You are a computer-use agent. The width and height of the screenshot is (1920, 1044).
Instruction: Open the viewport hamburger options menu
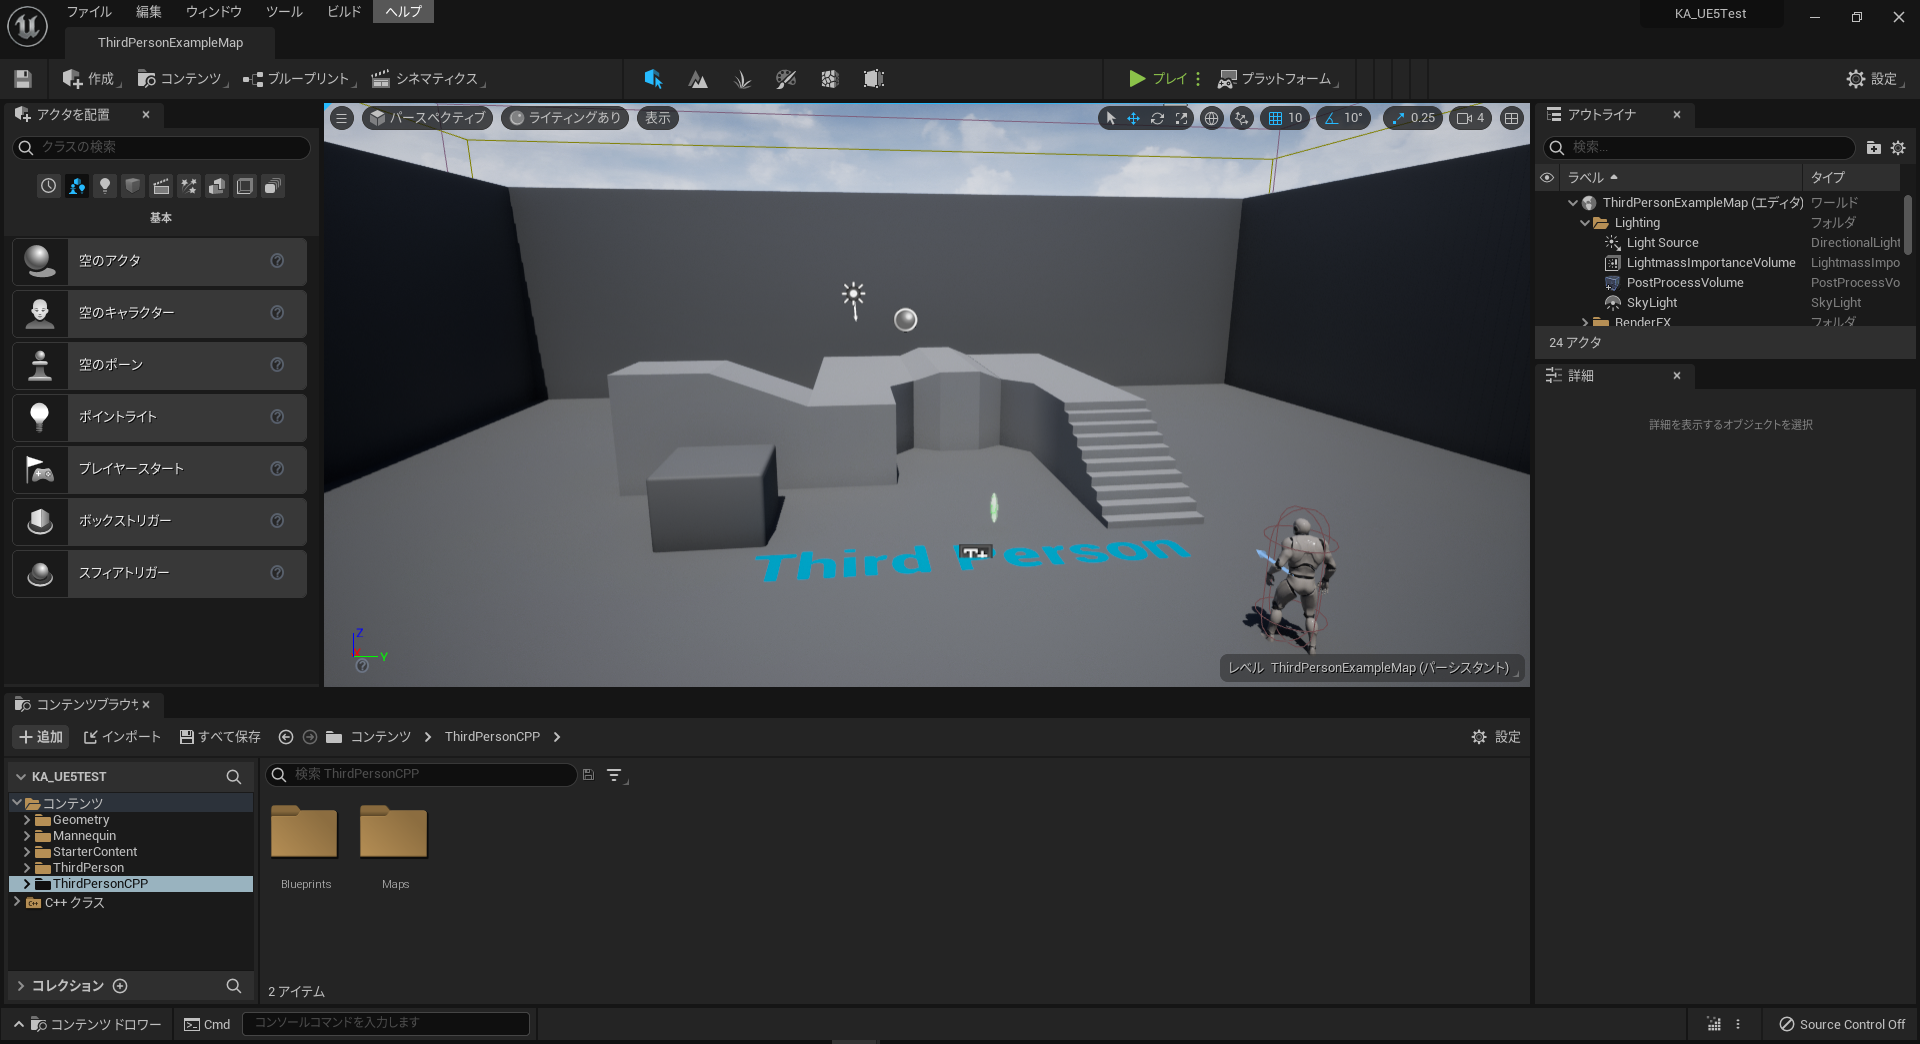[342, 118]
